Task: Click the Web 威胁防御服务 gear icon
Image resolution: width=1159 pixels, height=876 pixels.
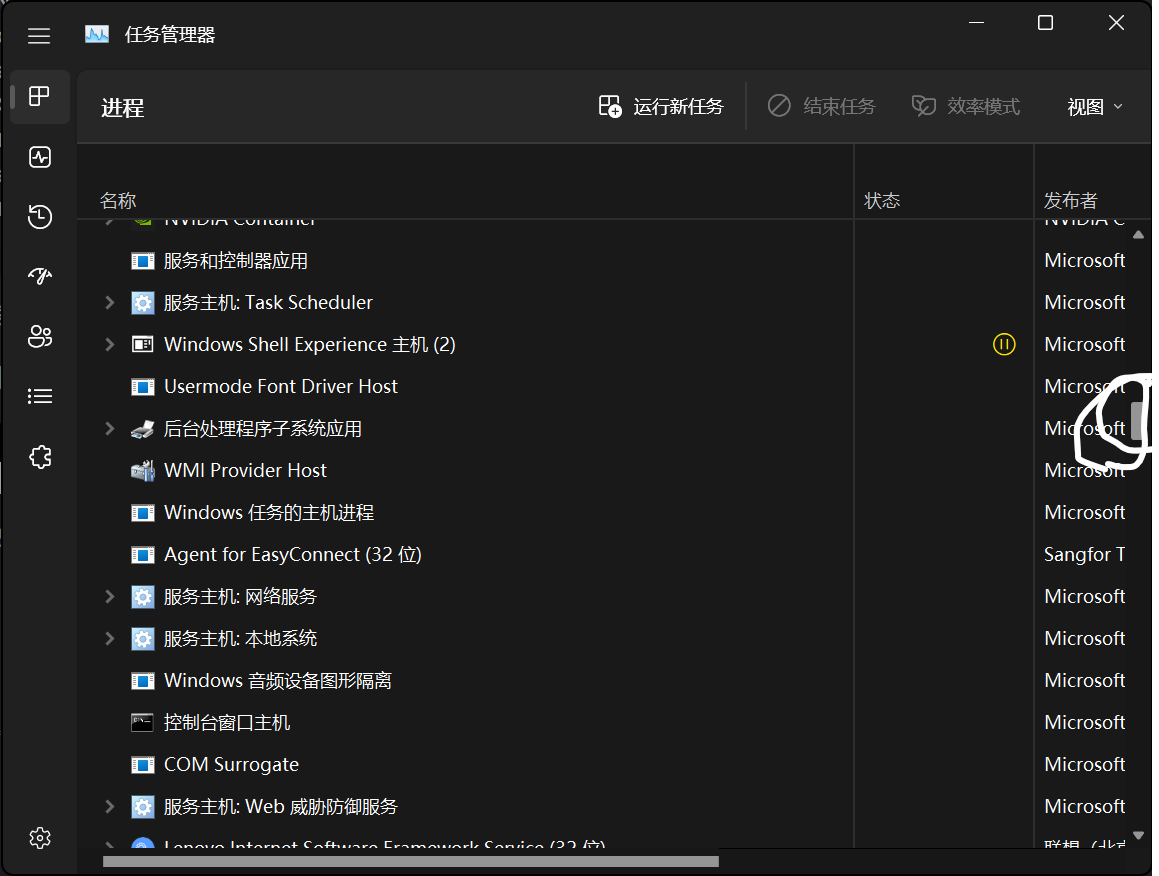Action: pyautogui.click(x=143, y=807)
